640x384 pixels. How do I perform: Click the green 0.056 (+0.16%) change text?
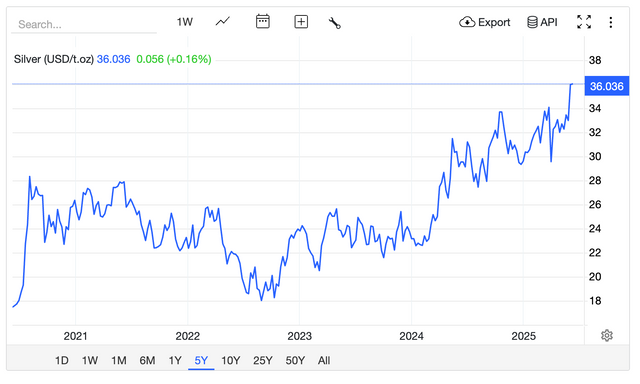(x=174, y=59)
